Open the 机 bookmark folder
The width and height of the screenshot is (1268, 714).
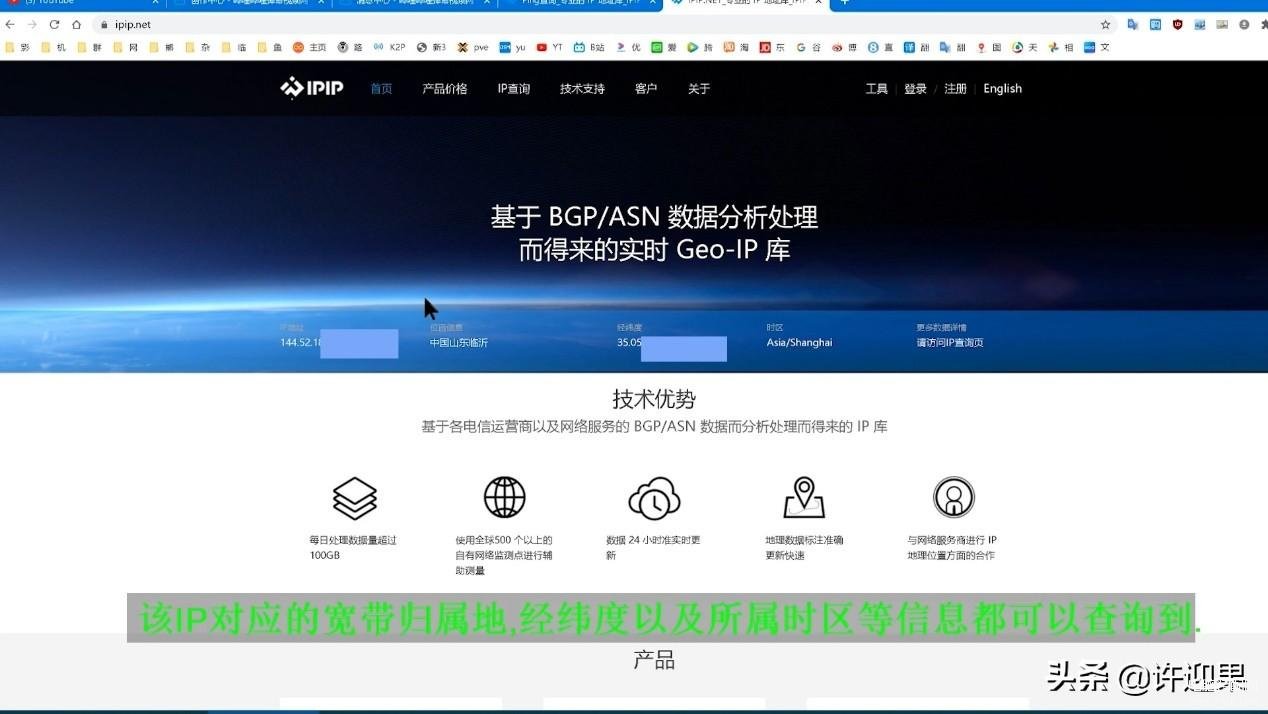pos(53,47)
